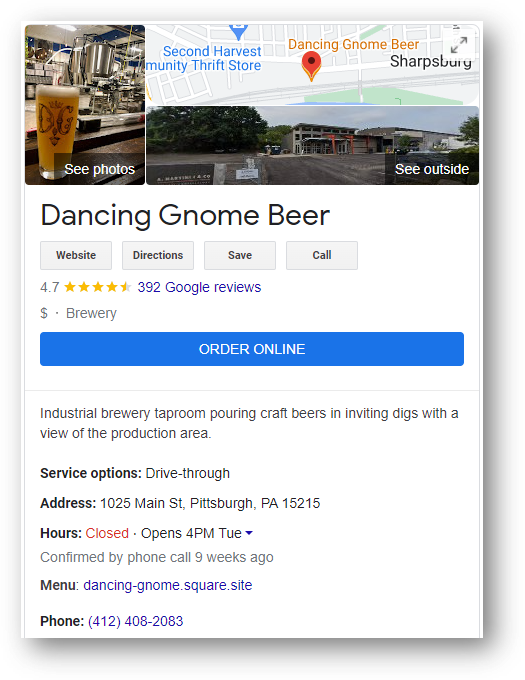
Task: Open the 392 Google reviews link
Action: point(199,287)
